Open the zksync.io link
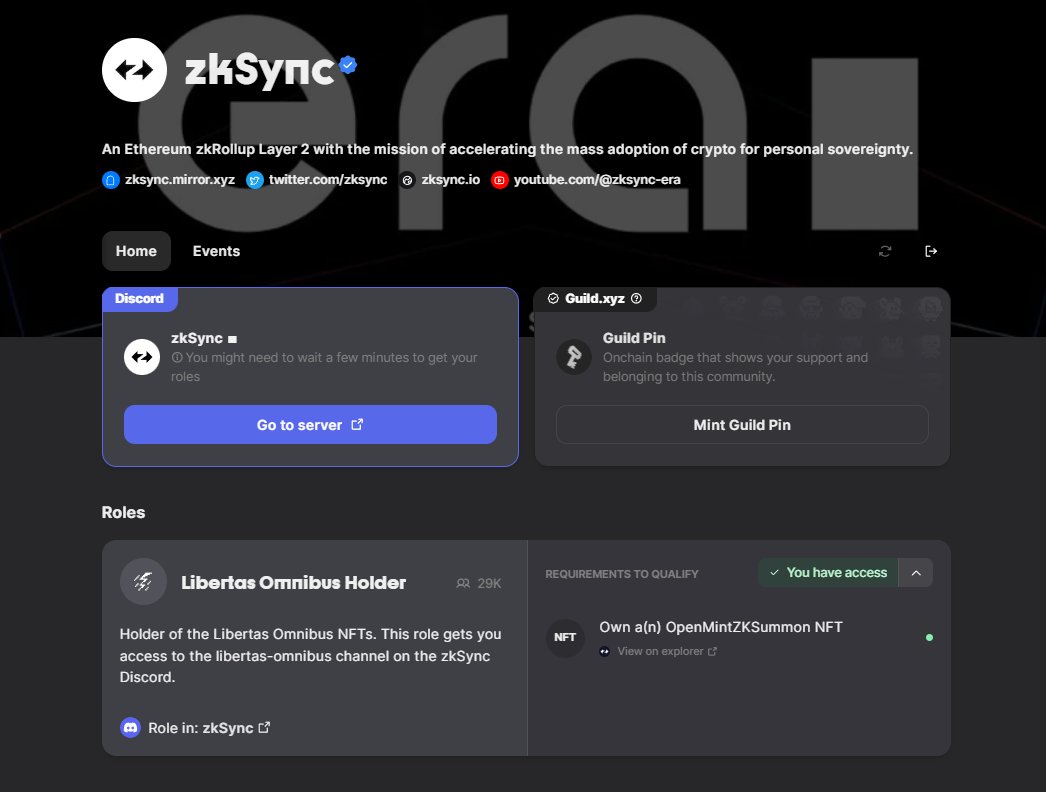The width and height of the screenshot is (1046, 792). point(450,179)
